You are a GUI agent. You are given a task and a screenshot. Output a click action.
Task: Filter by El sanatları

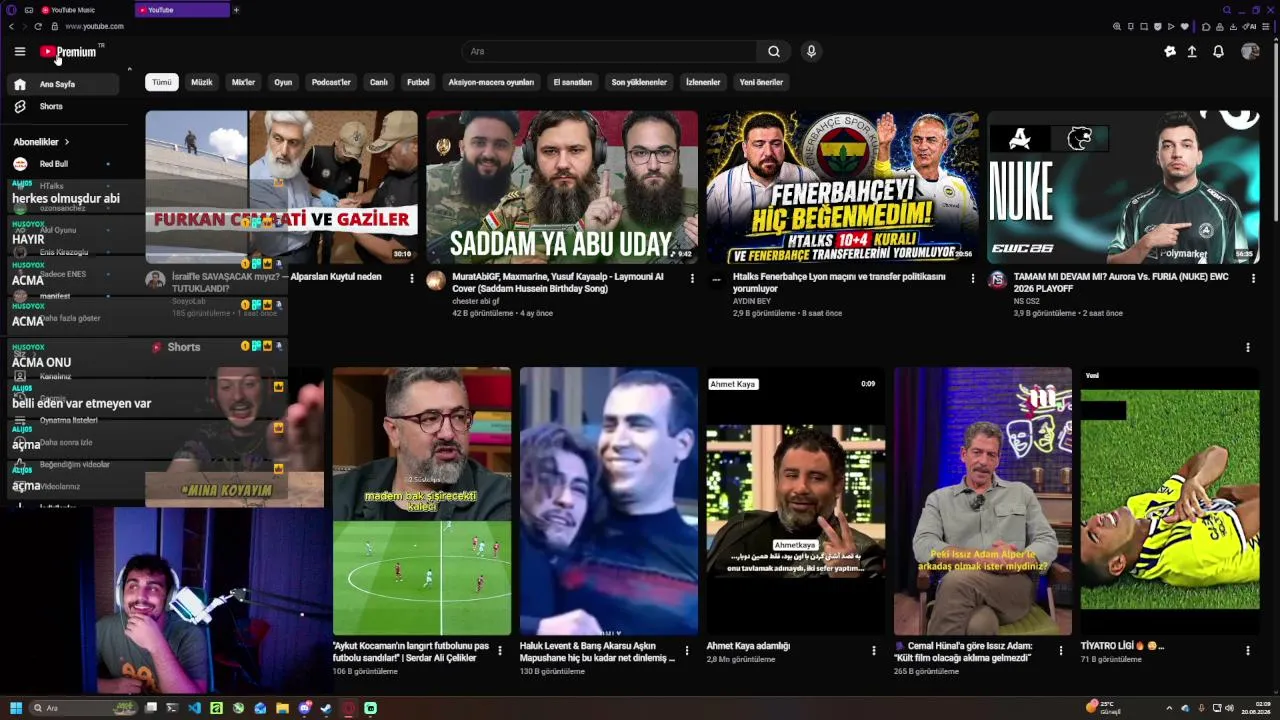tap(573, 82)
